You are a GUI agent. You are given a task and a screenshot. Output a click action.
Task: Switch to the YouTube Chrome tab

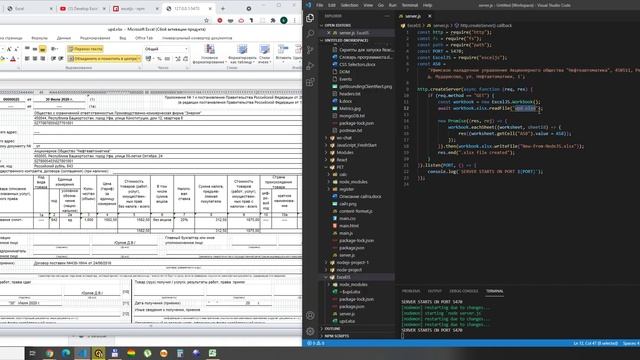(x=82, y=9)
